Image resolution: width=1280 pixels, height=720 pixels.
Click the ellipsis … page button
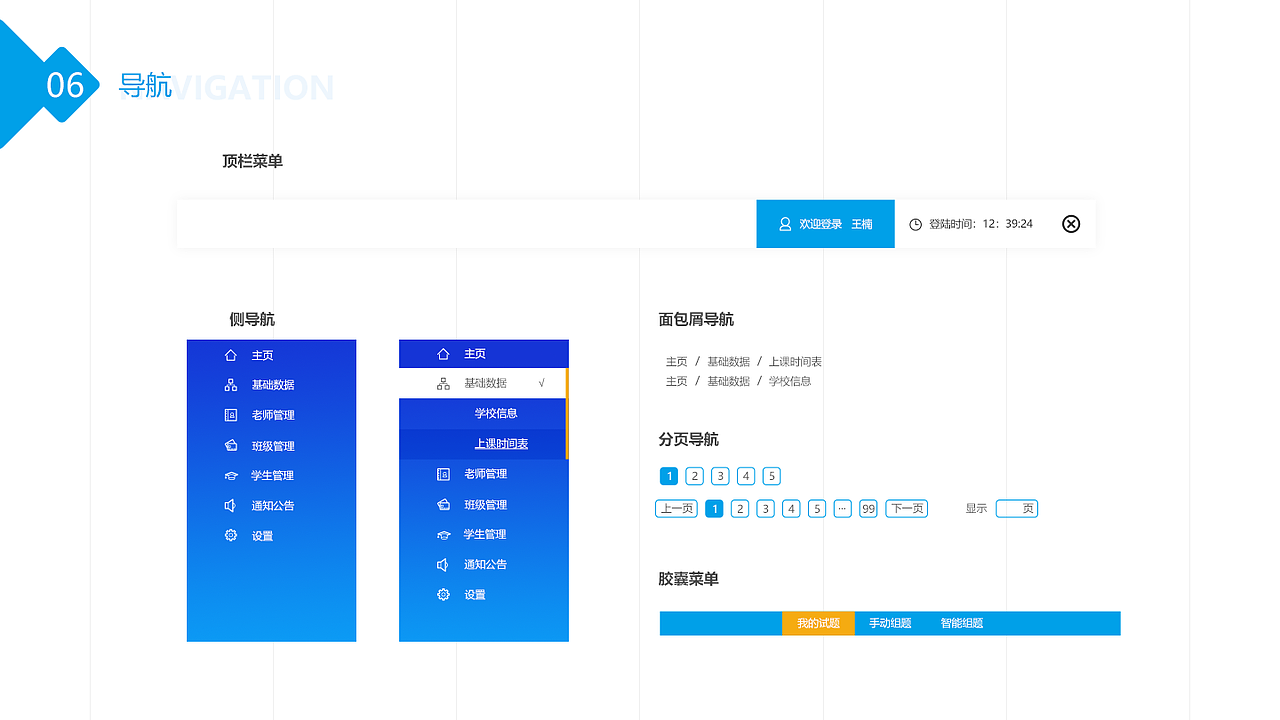(843, 509)
